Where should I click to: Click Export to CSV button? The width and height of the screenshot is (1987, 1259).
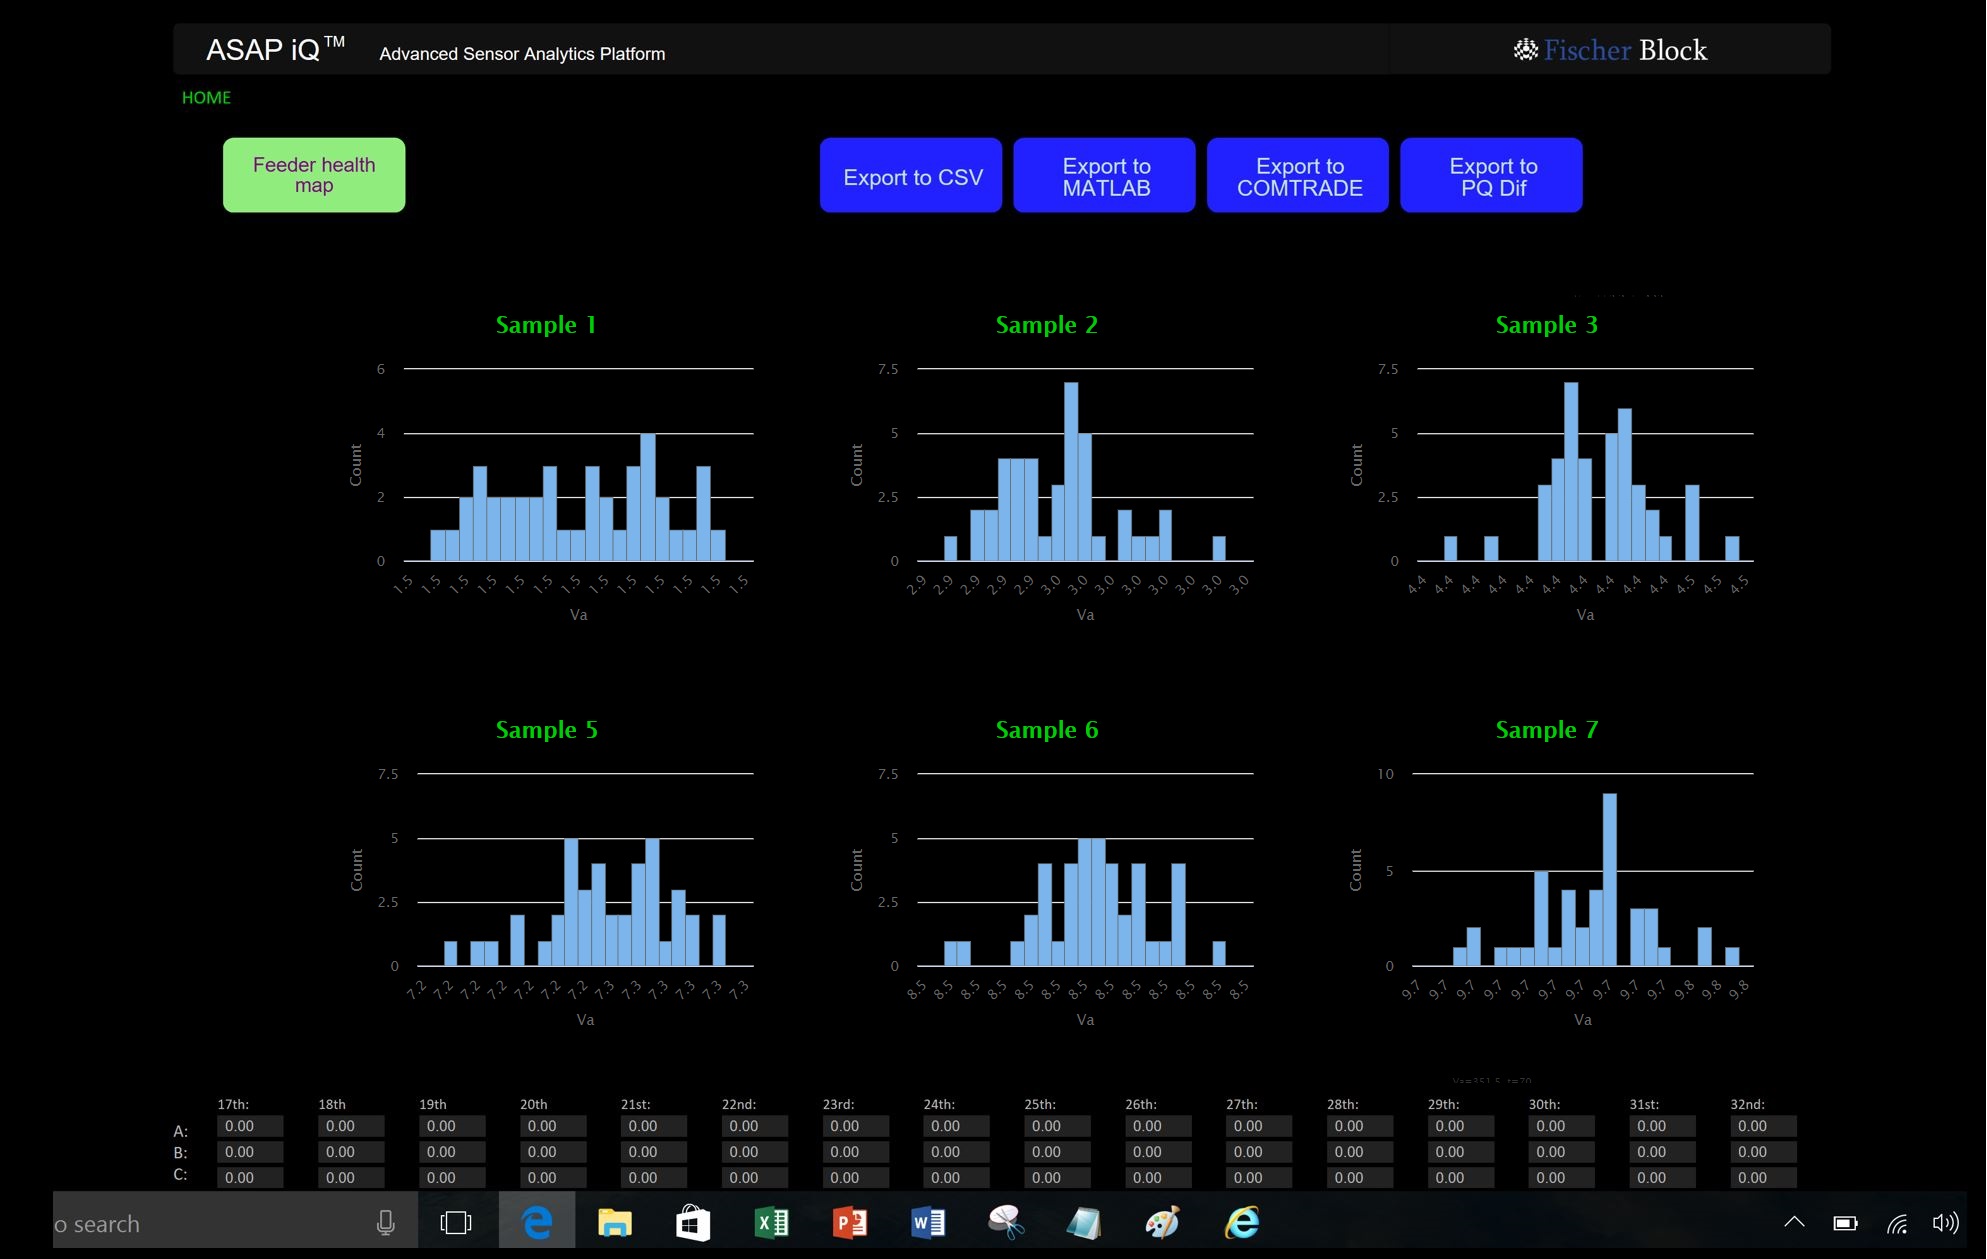911,176
